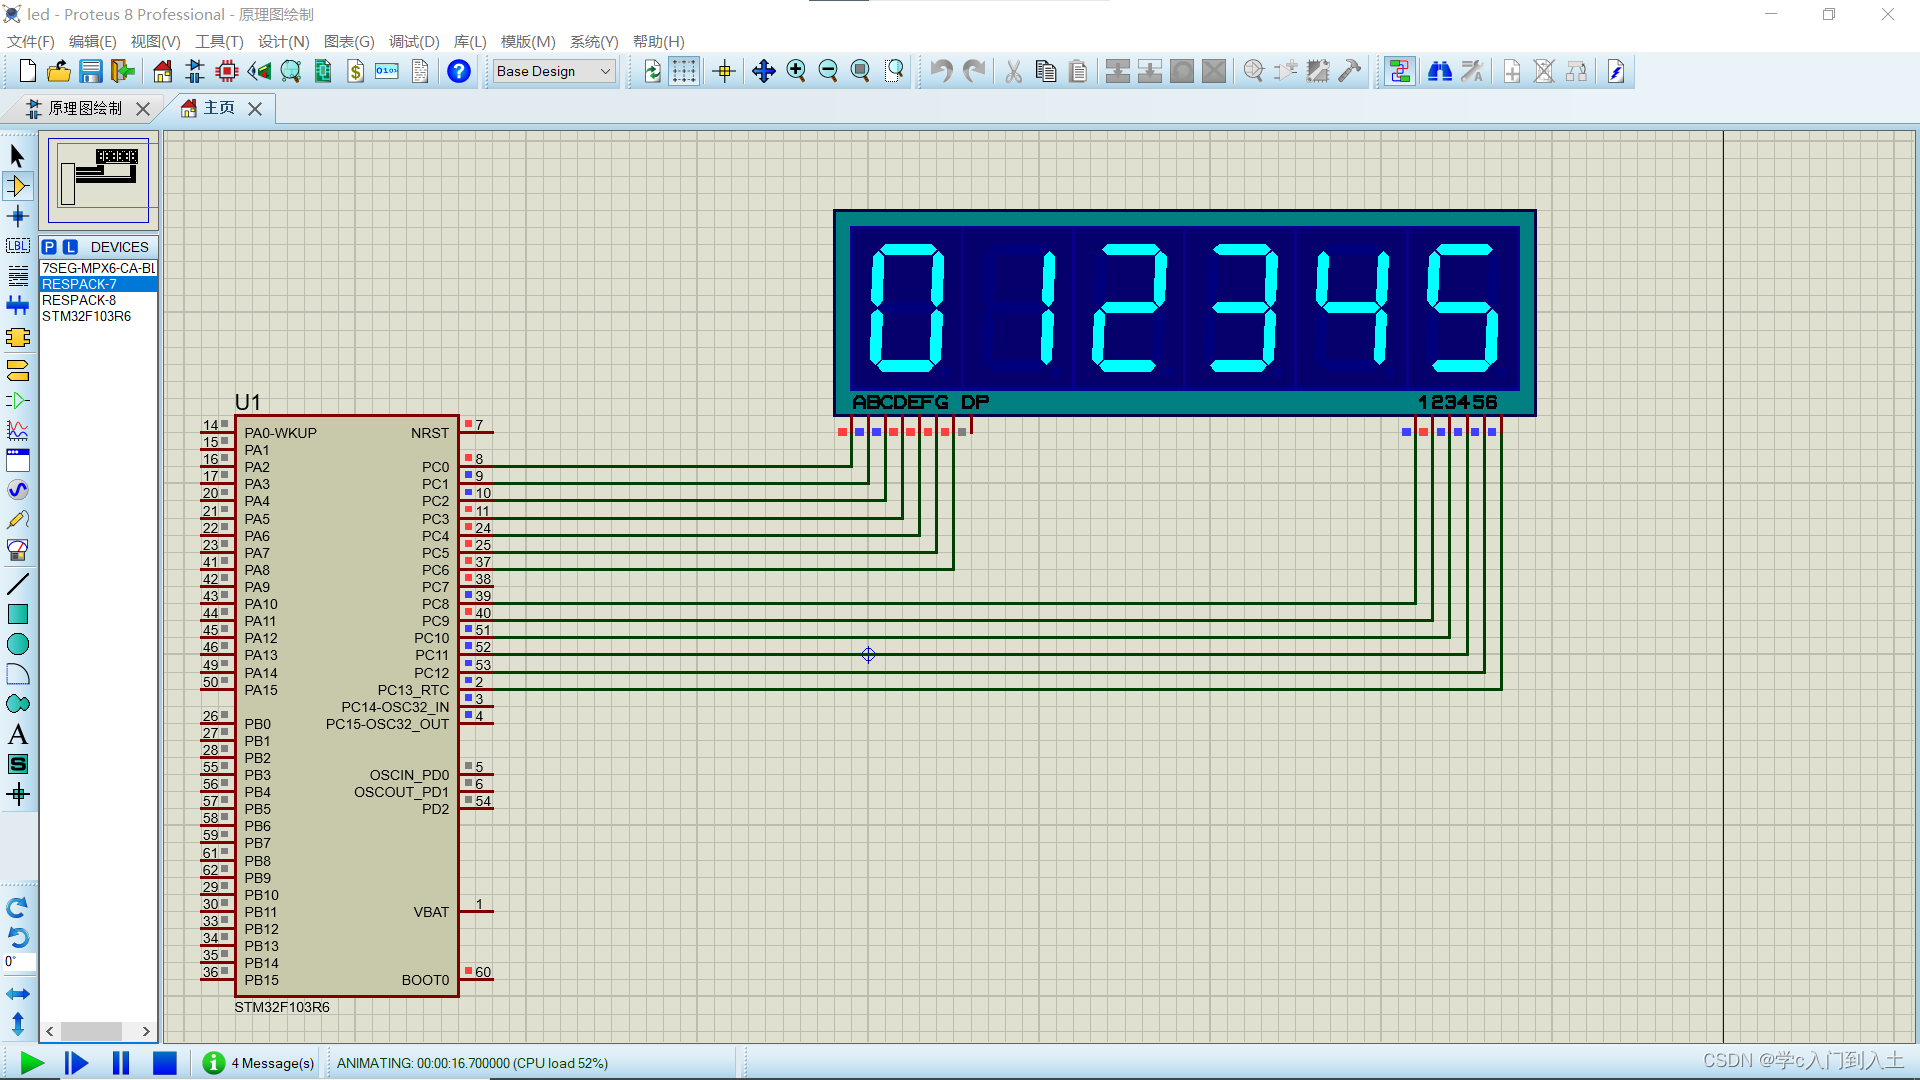Screen dimensions: 1920x1080
Task: Open the Base Design dropdown
Action: coord(553,71)
